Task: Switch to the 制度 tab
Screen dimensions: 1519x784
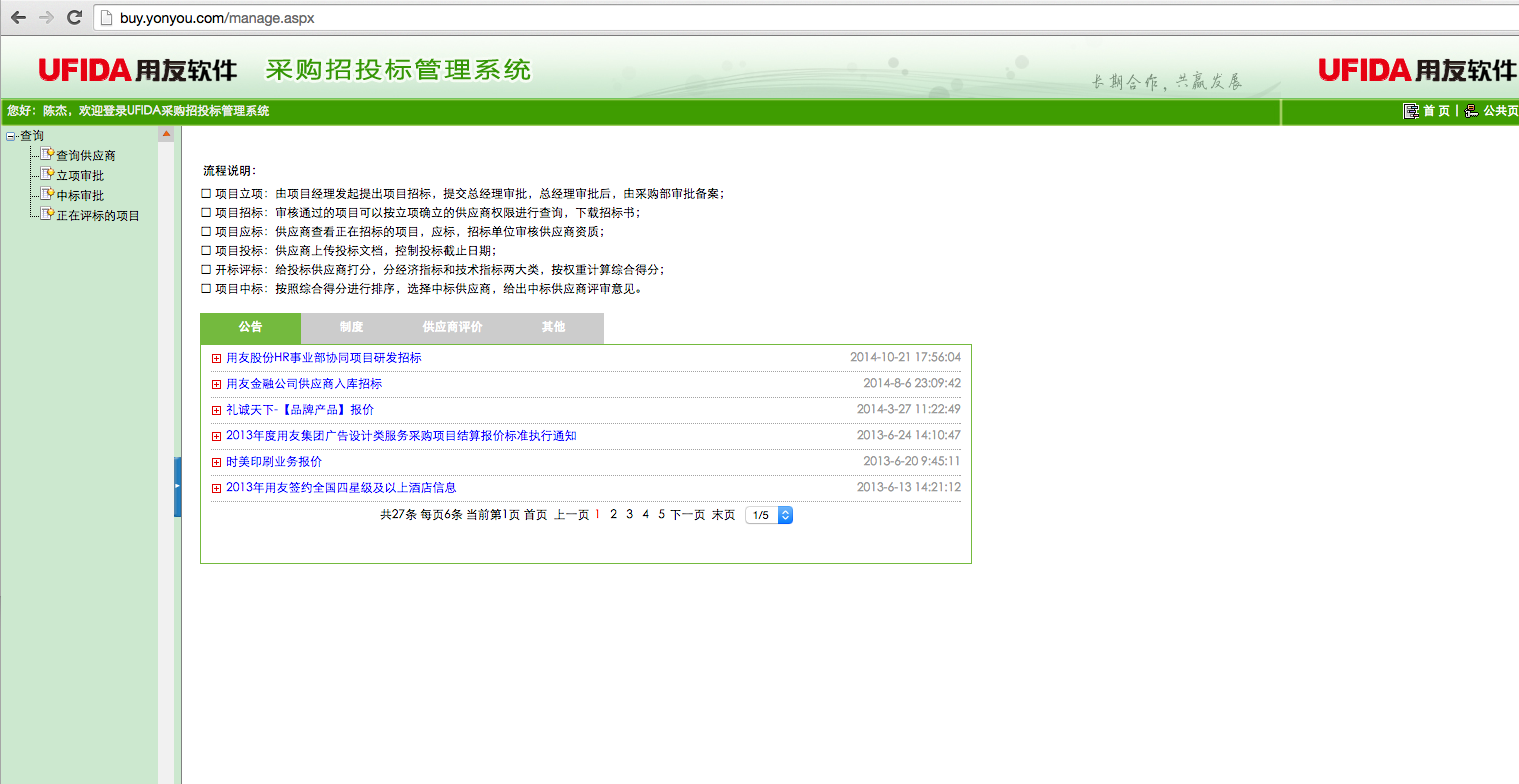Action: (x=351, y=328)
